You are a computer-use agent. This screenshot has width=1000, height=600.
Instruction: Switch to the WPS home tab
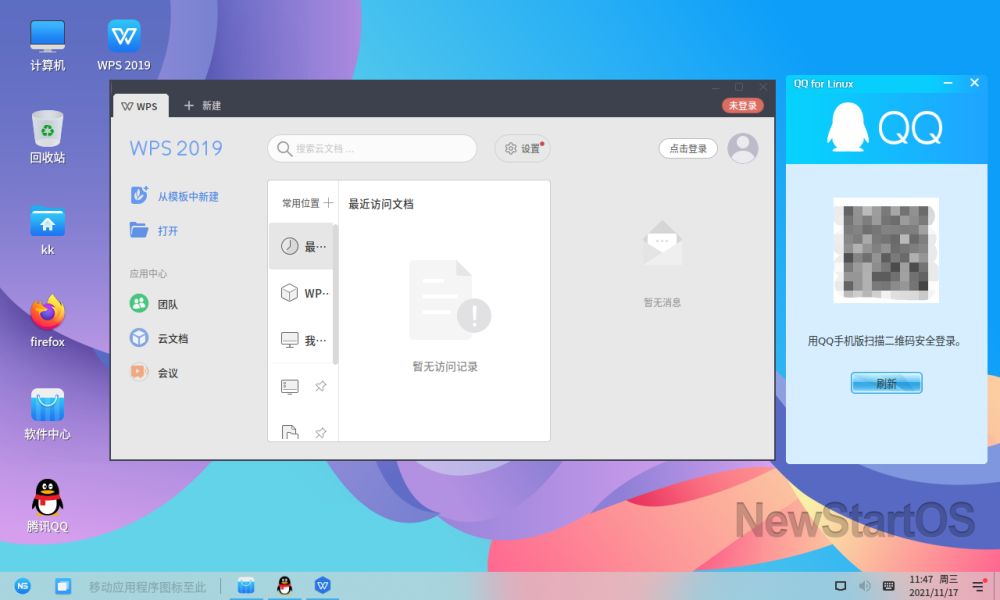point(140,106)
